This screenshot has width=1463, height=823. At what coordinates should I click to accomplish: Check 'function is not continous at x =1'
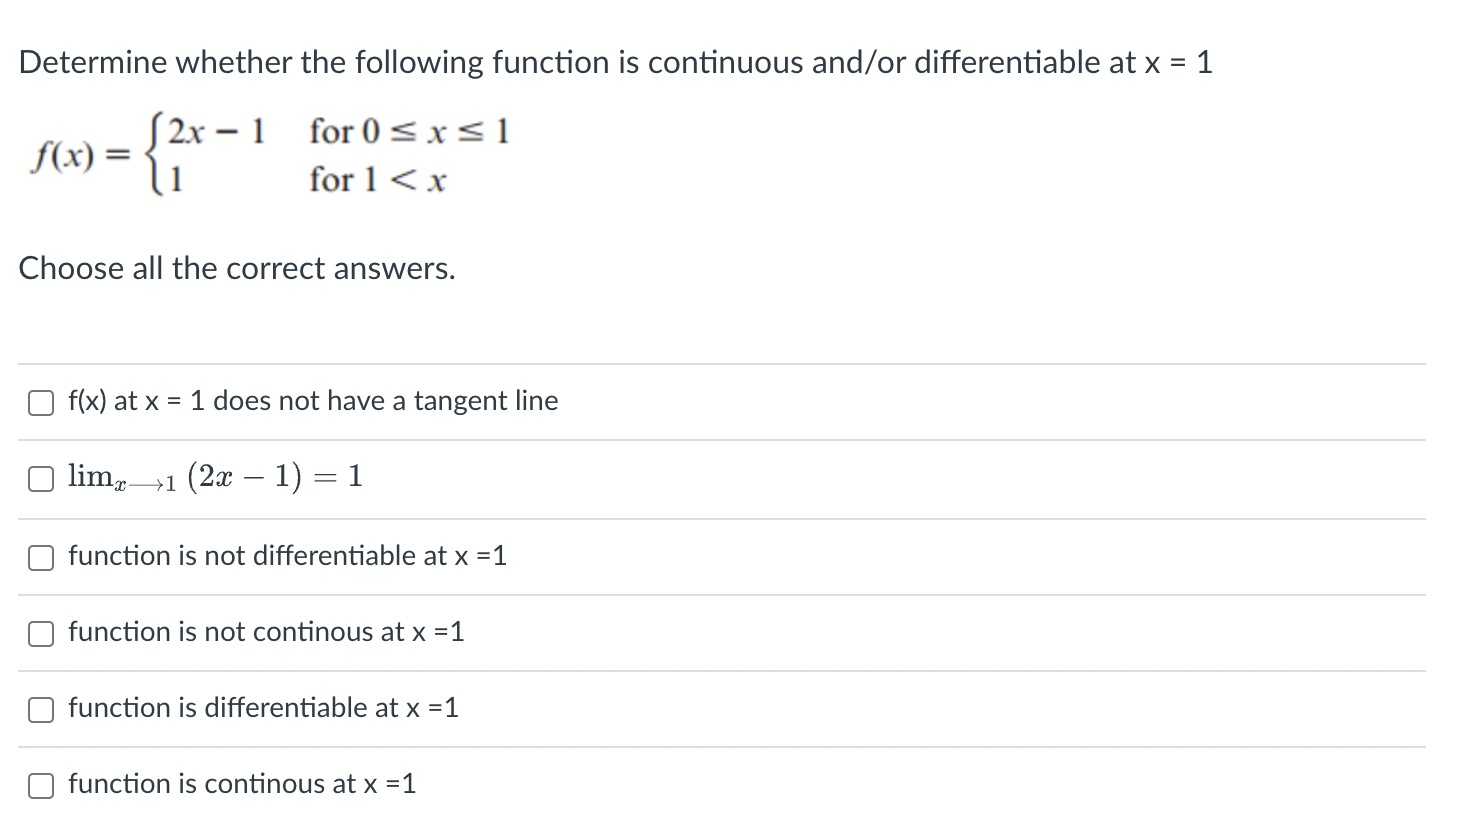click(x=40, y=633)
